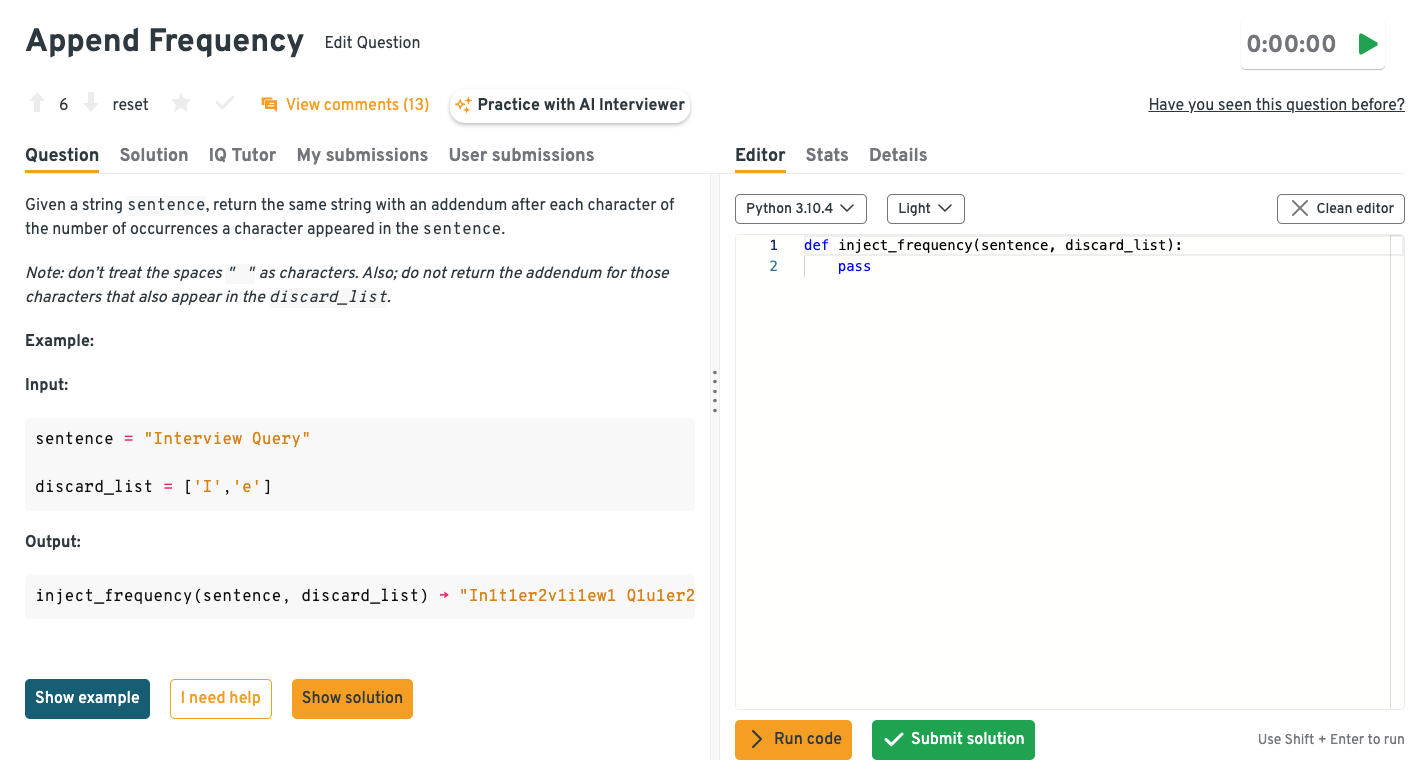Open the Have you seen this question before link
1425x778 pixels.
click(x=1276, y=104)
